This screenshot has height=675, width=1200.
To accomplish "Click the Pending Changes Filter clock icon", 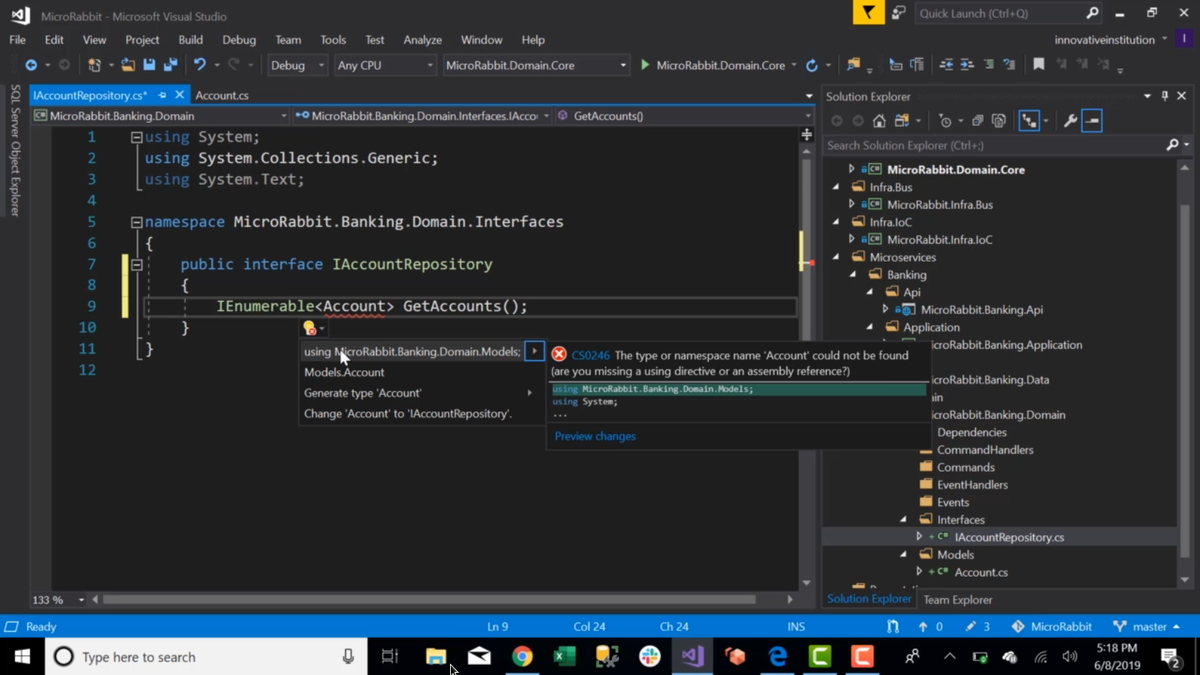I will tap(946, 121).
